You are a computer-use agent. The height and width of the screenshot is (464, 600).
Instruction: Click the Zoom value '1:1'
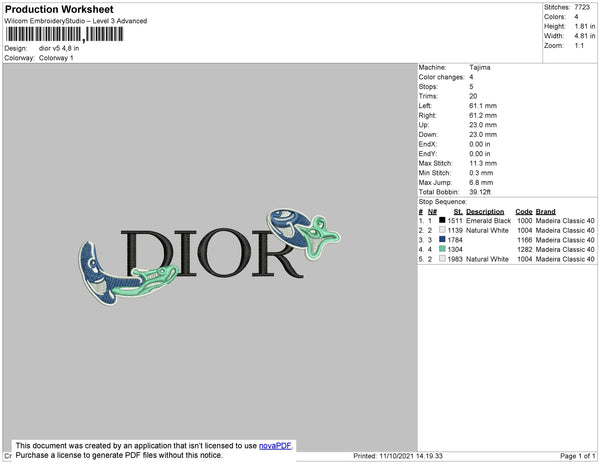point(579,46)
